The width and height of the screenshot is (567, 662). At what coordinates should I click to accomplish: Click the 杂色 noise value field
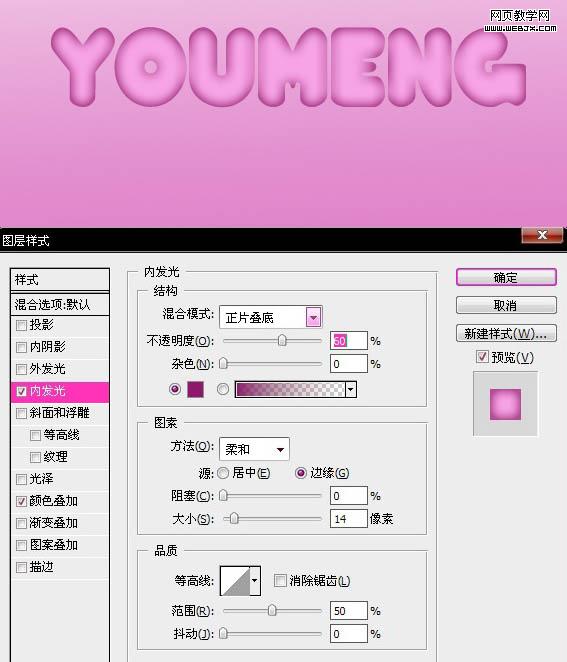click(x=349, y=364)
